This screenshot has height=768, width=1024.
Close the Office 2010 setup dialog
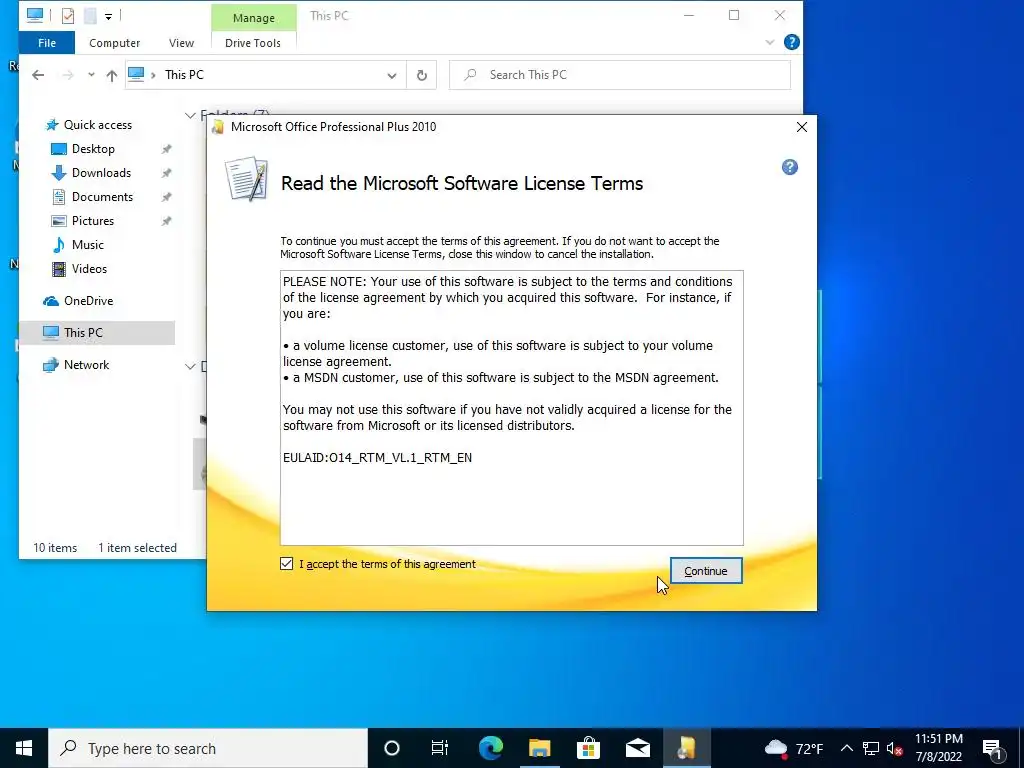click(x=802, y=127)
